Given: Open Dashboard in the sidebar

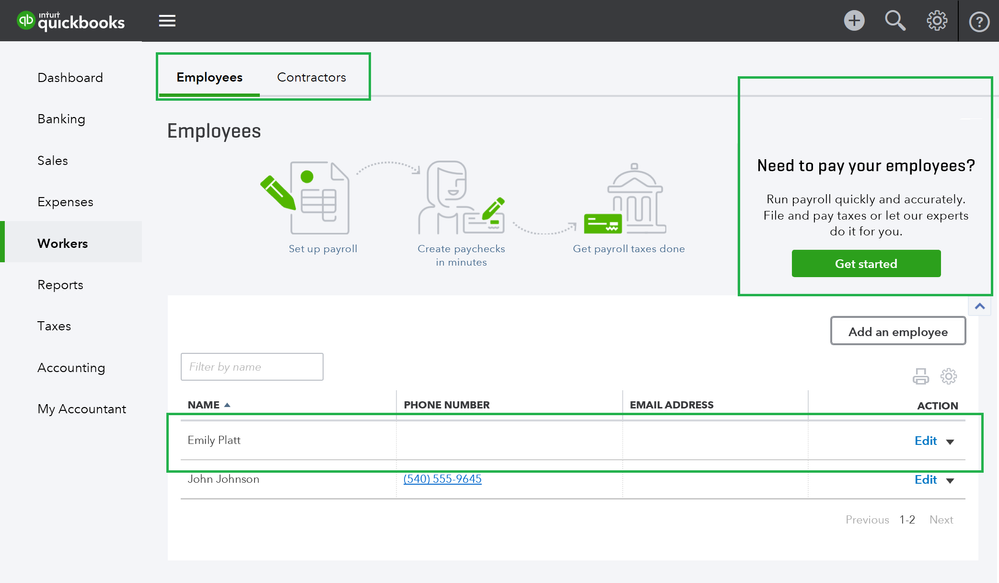Looking at the screenshot, I should click(x=70, y=78).
